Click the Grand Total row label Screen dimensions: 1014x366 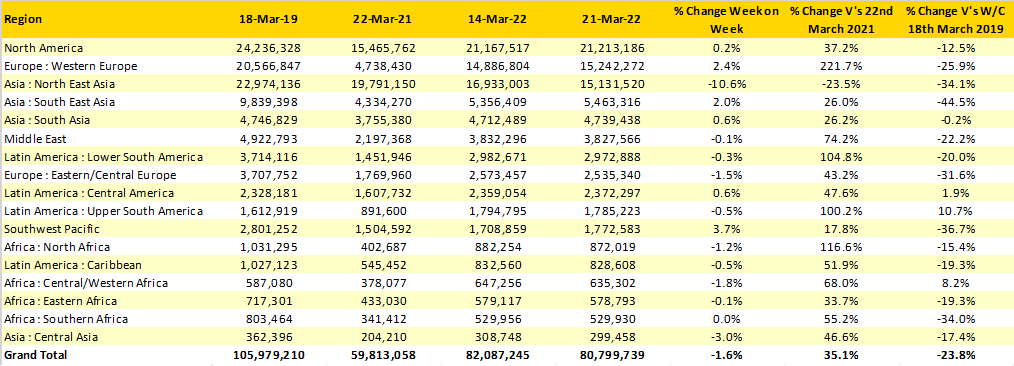pos(35,355)
